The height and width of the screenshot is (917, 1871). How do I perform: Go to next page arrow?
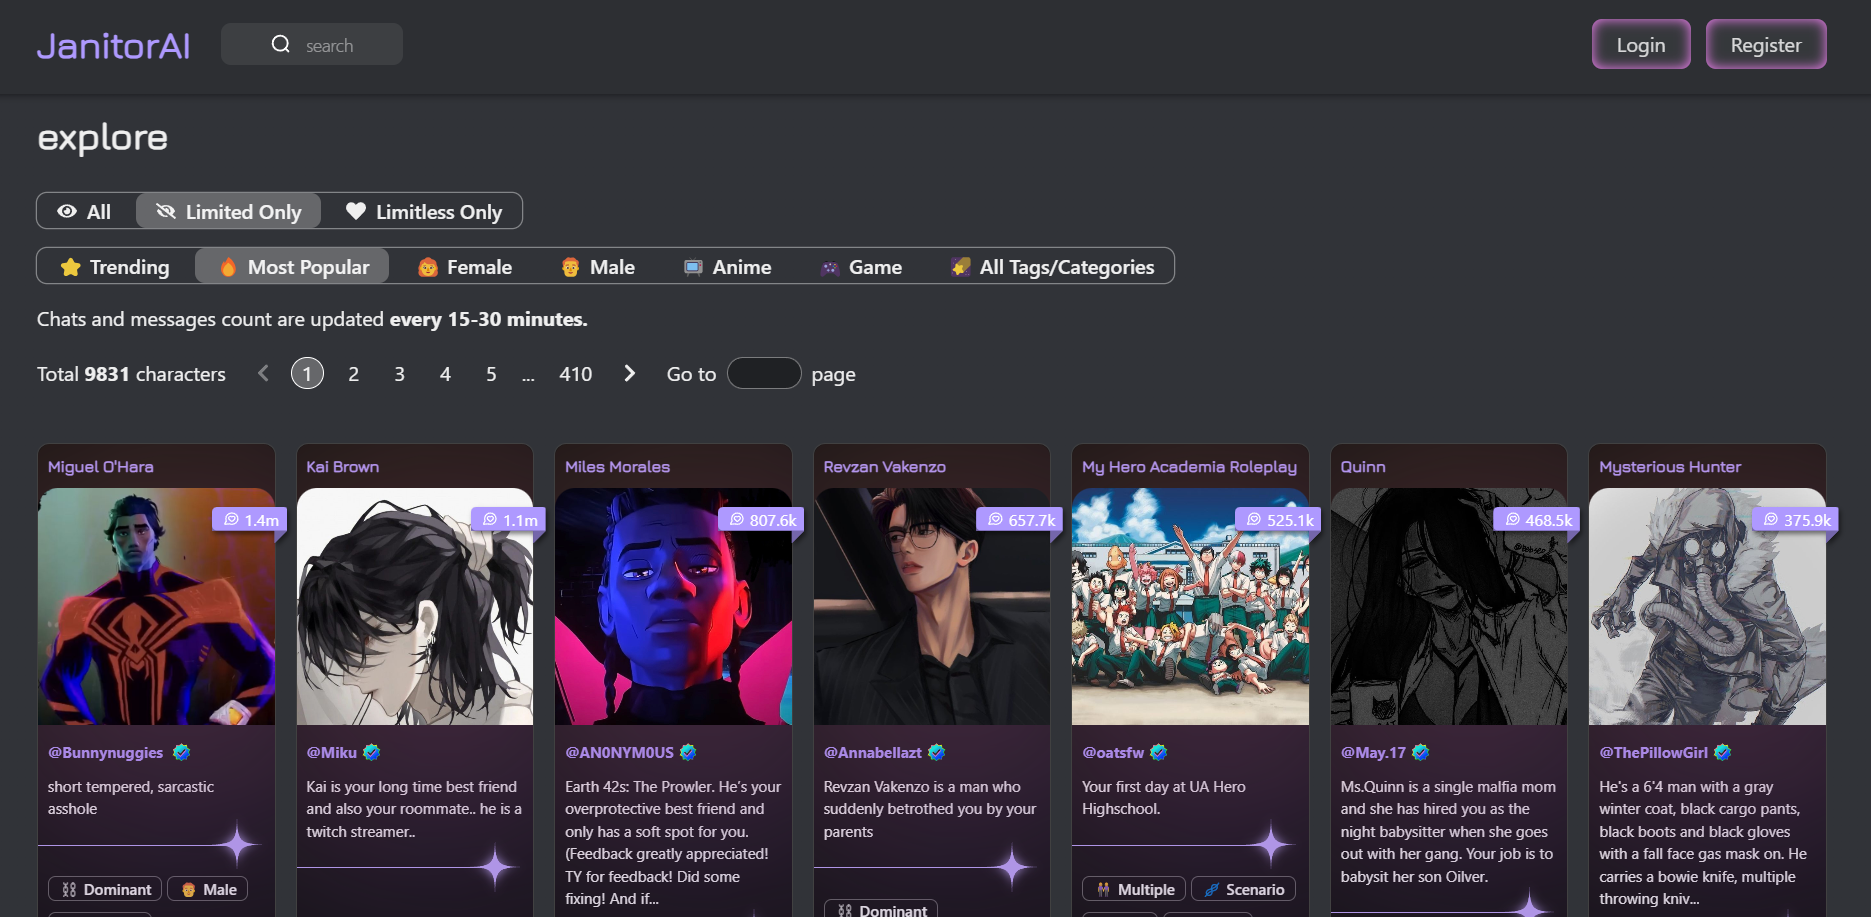[x=629, y=374]
